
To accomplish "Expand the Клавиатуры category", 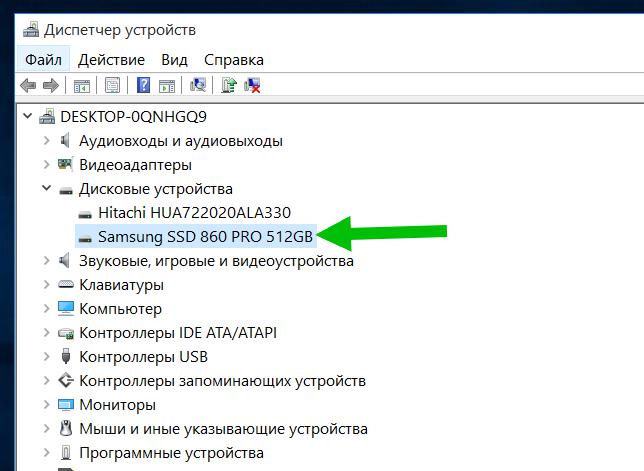I will coord(46,284).
